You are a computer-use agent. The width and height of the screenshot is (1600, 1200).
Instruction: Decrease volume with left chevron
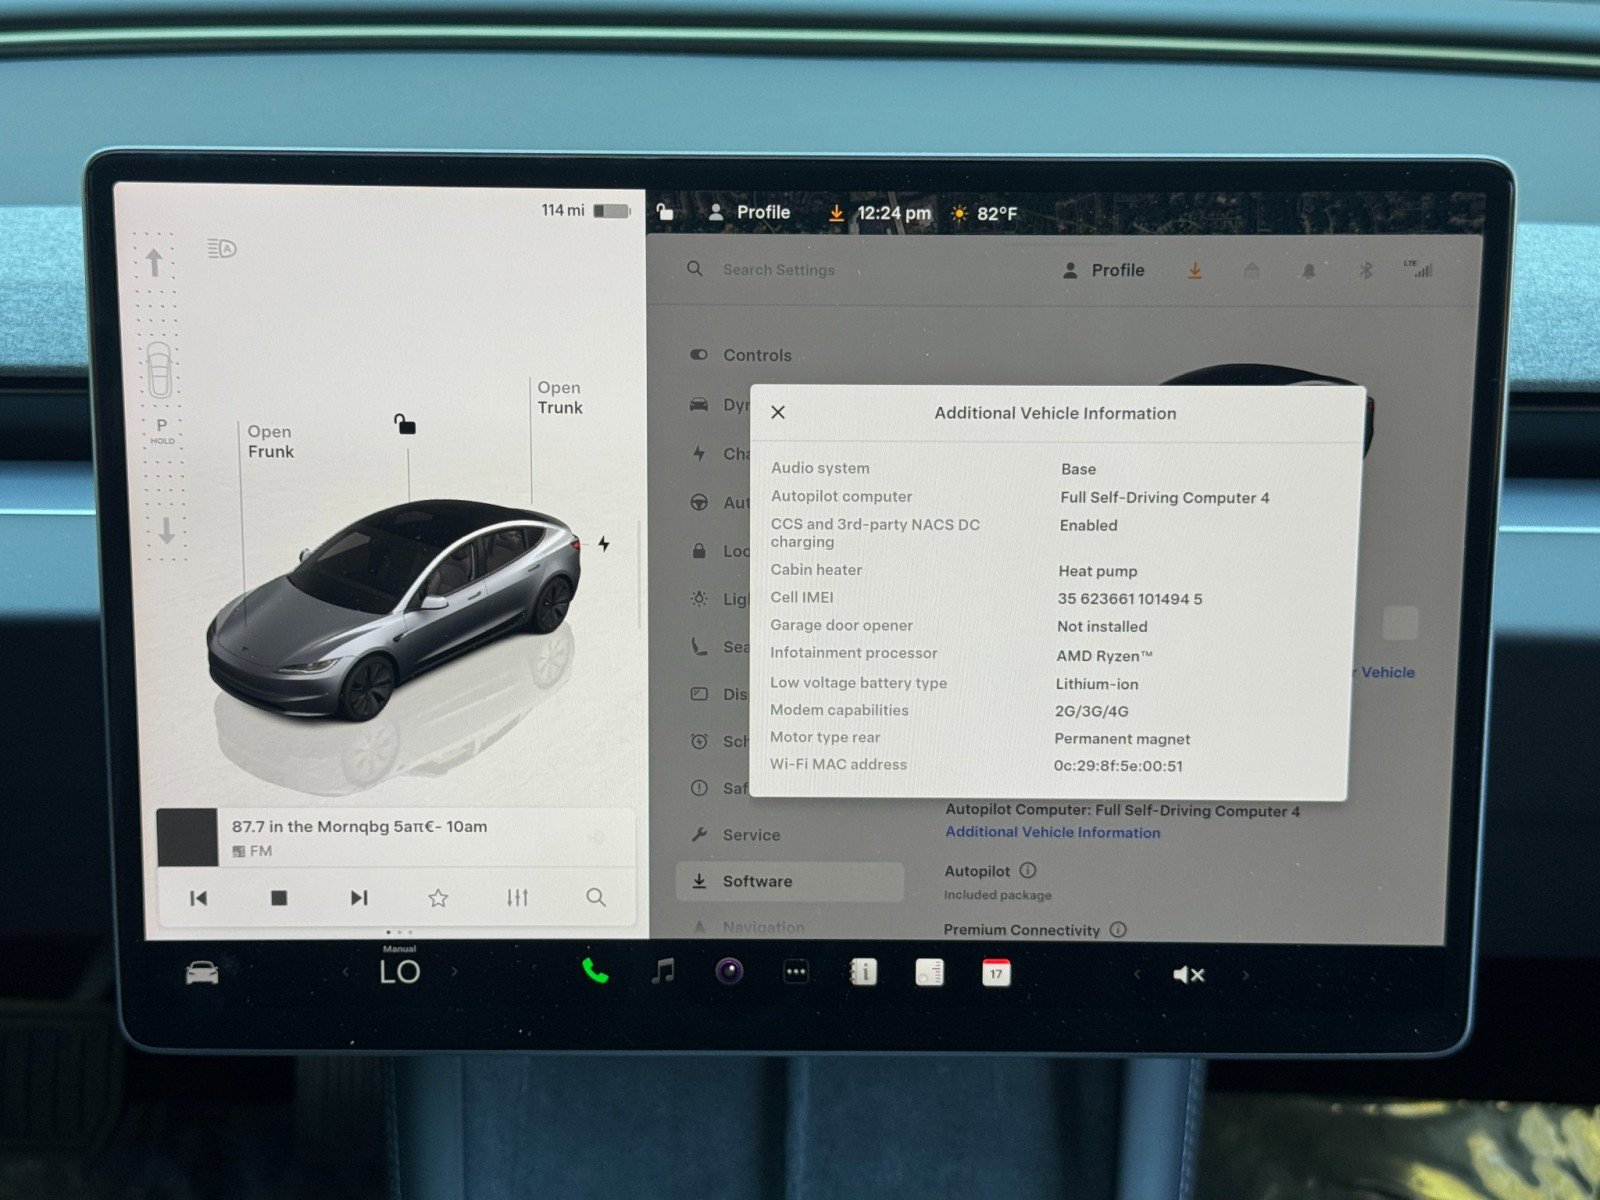click(1136, 974)
